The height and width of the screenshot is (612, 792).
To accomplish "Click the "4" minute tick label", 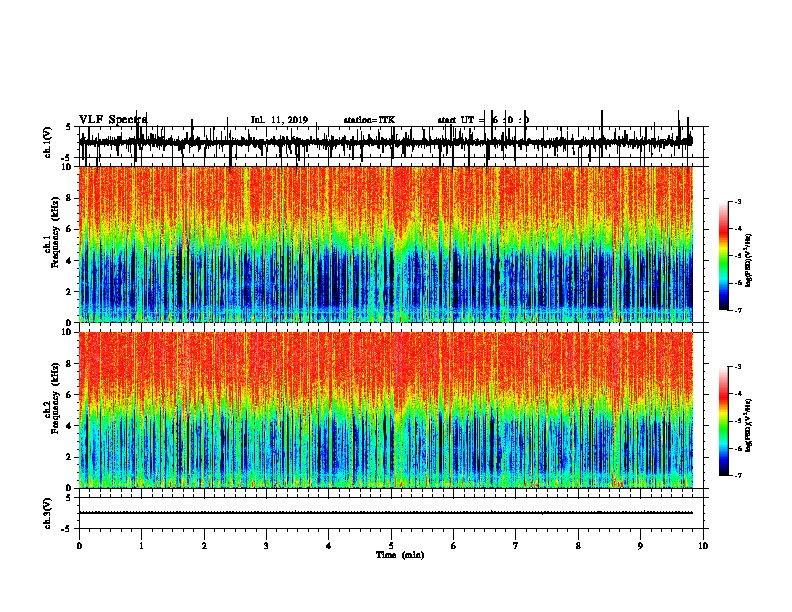I will pyautogui.click(x=329, y=546).
